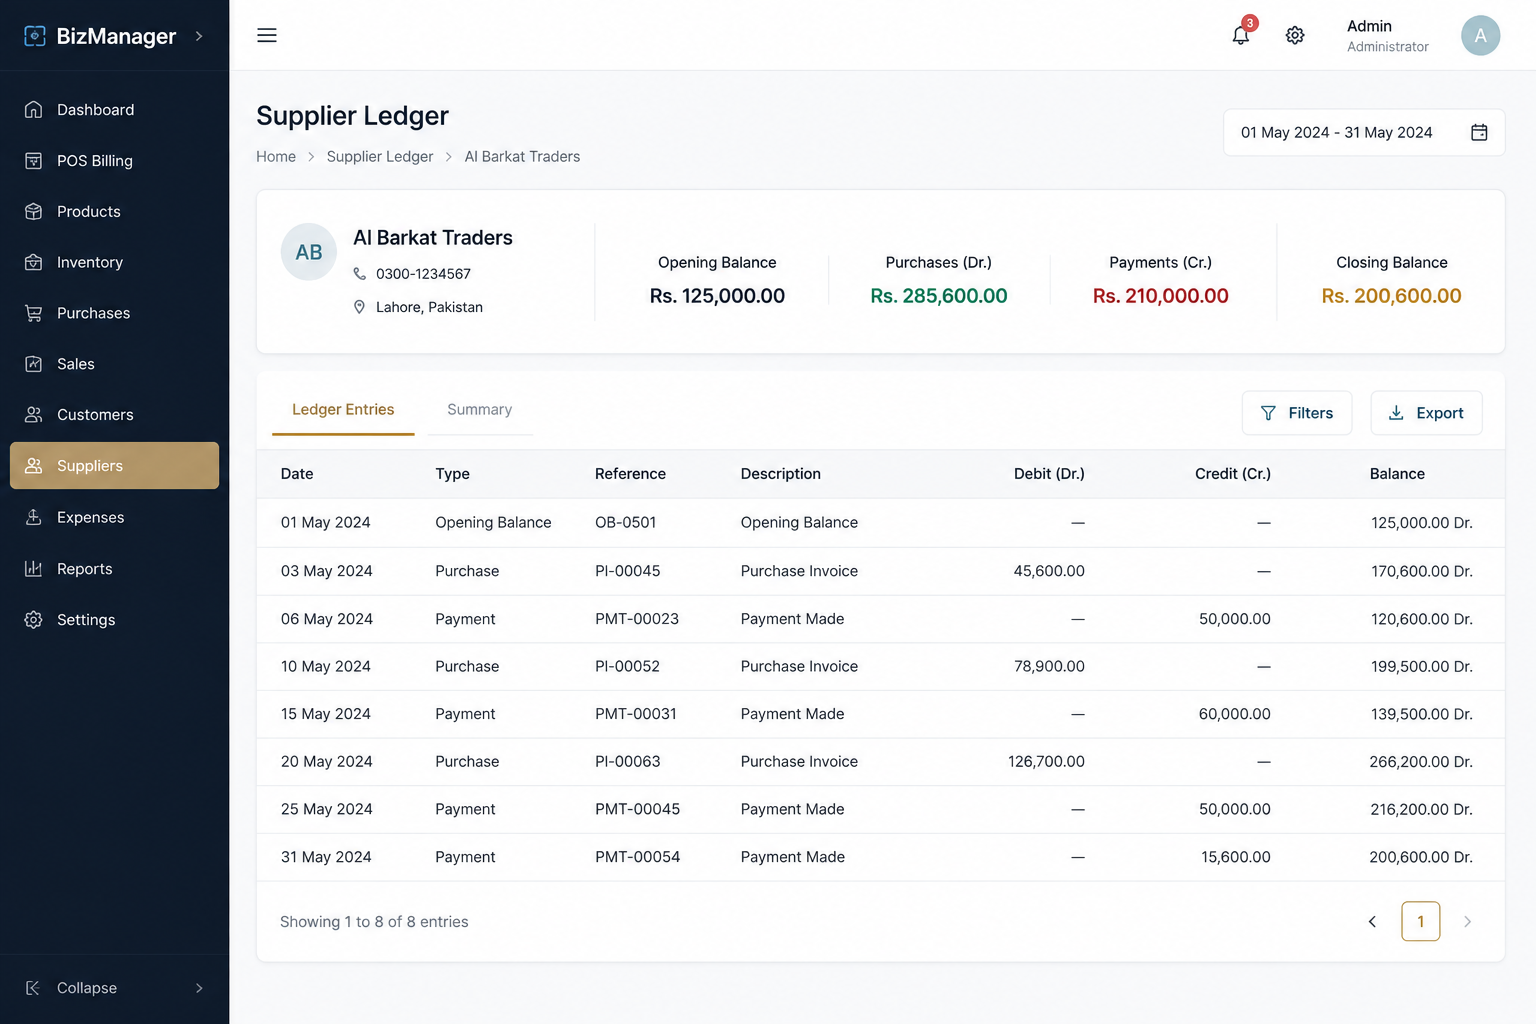
Task: Export the ledger entries
Action: pos(1426,413)
